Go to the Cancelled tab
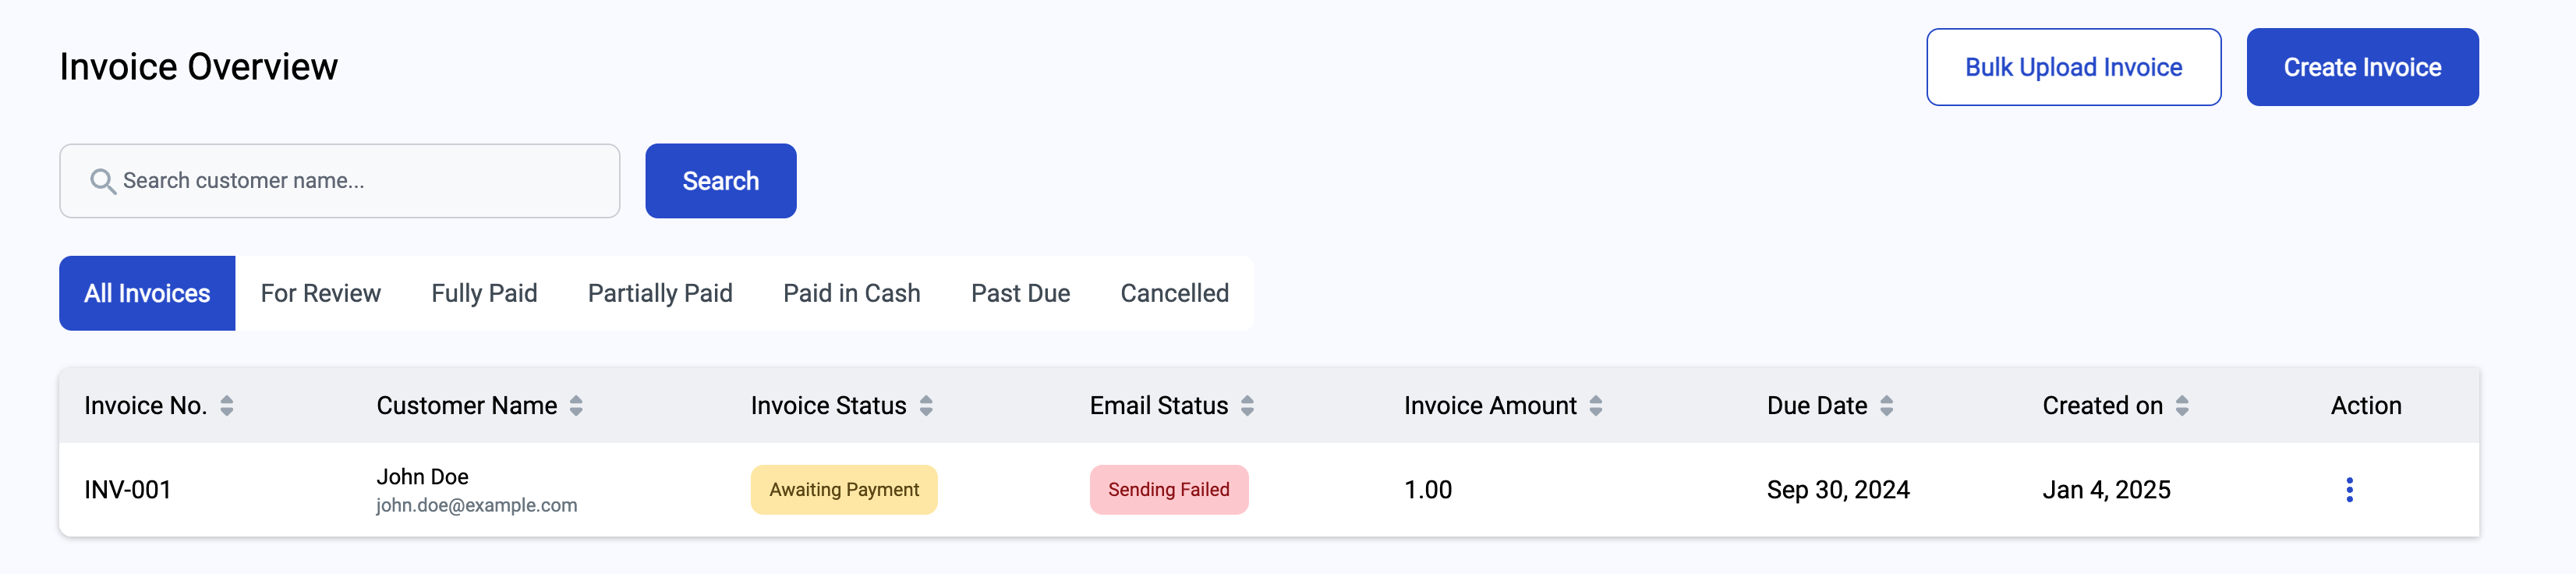This screenshot has width=2576, height=574. [1174, 293]
